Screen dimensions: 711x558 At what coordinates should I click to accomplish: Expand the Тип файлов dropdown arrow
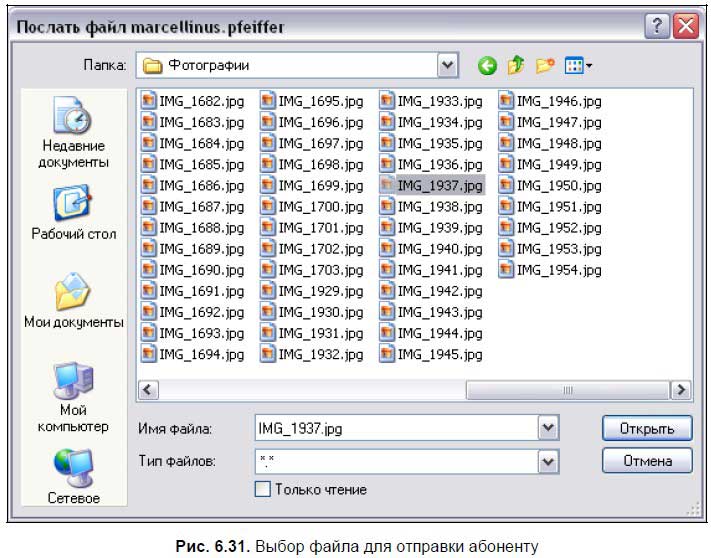547,461
